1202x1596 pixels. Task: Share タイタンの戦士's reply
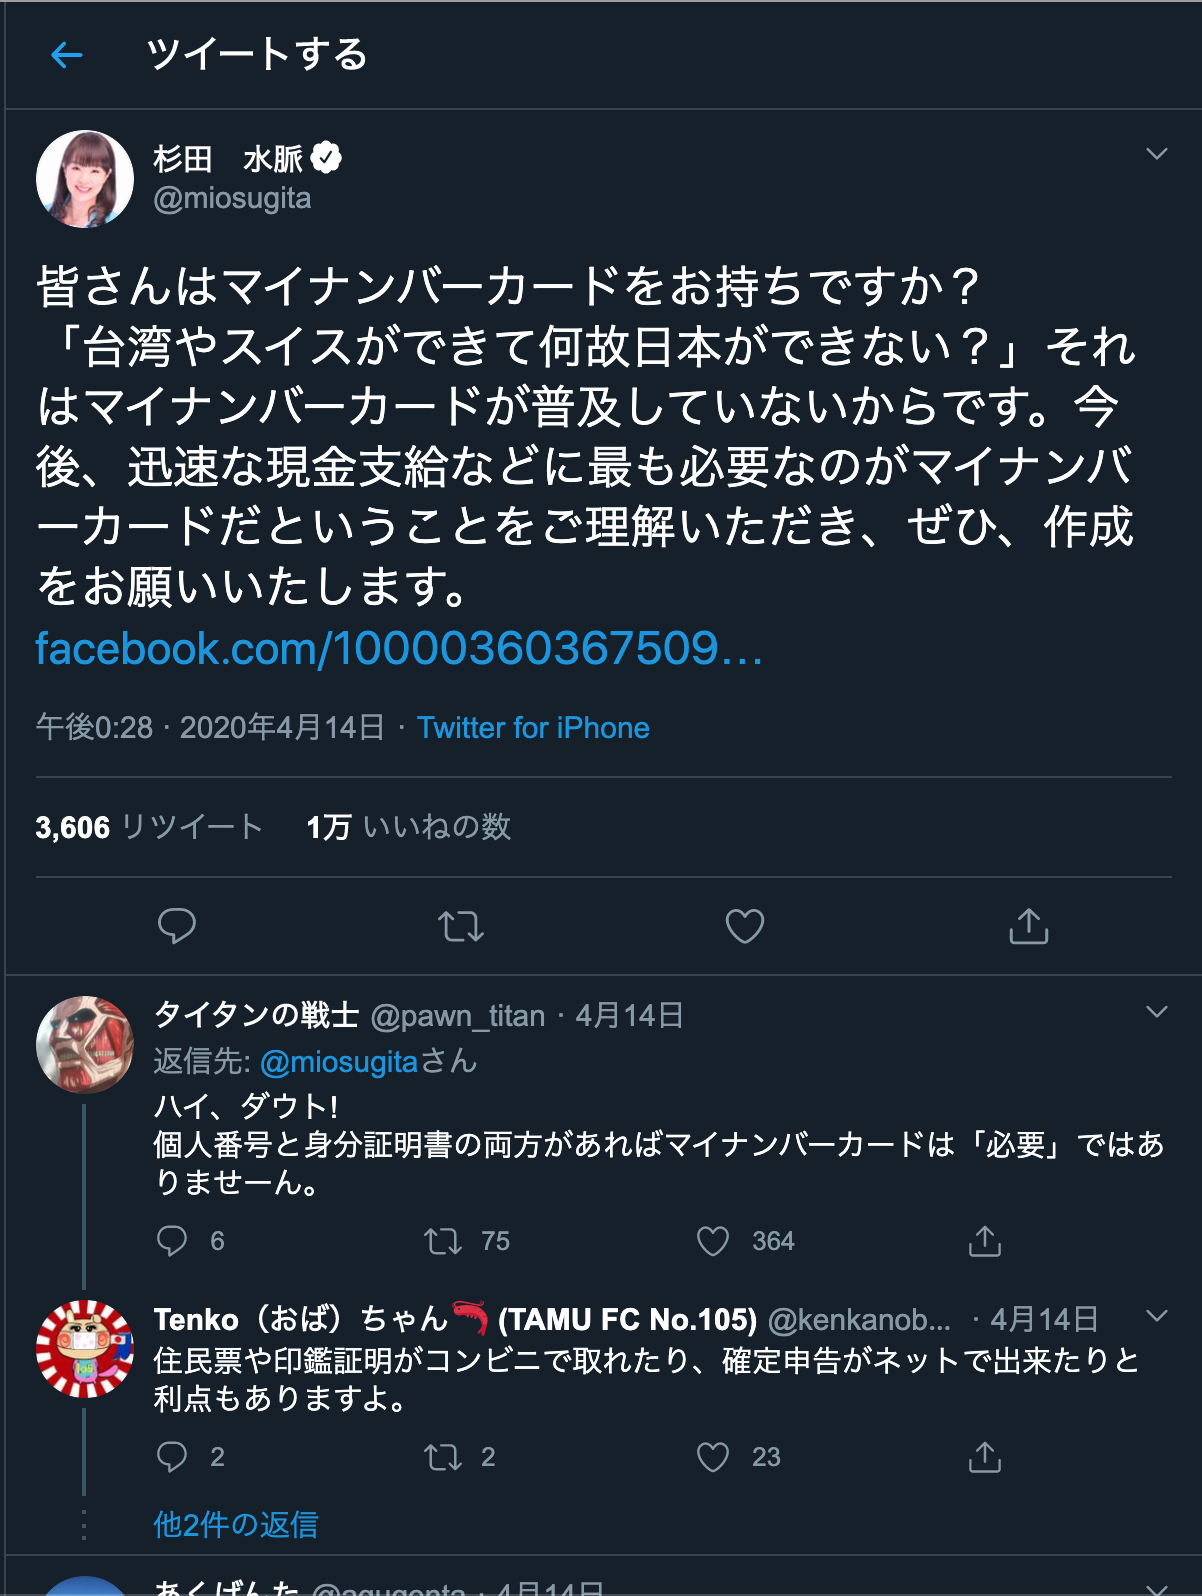(985, 1241)
